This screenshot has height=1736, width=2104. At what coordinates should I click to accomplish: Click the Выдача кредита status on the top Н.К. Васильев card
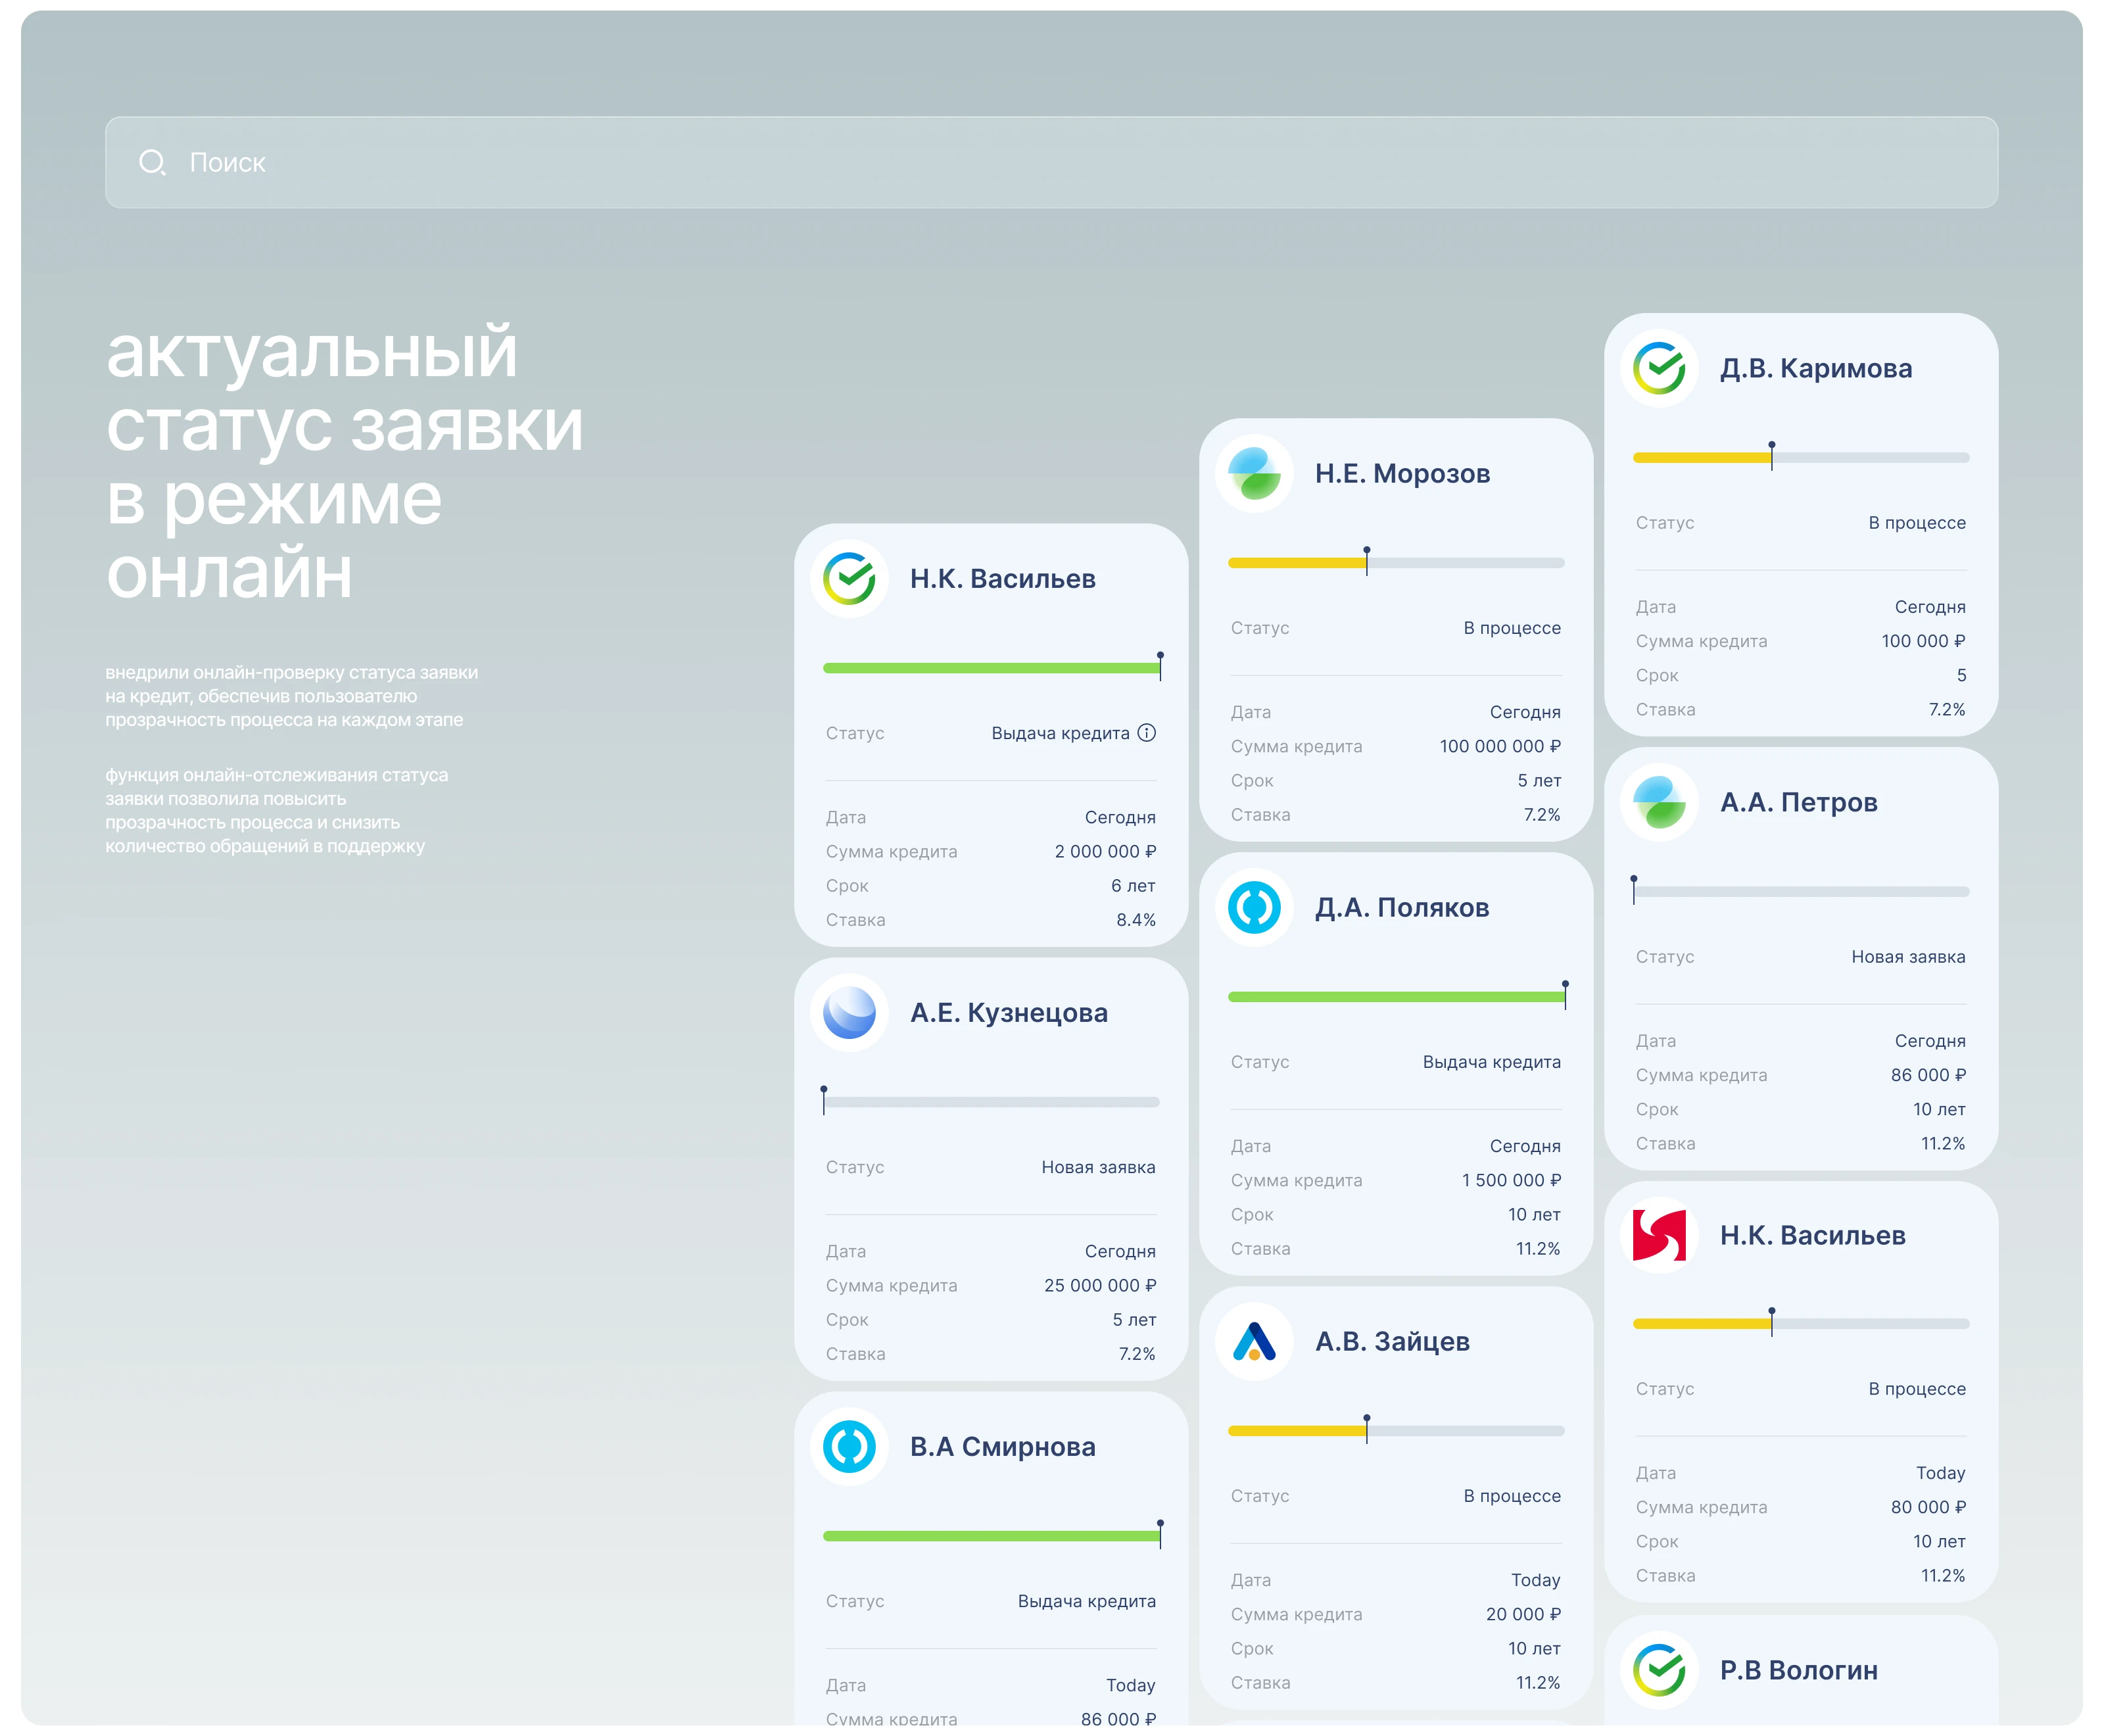1060,733
